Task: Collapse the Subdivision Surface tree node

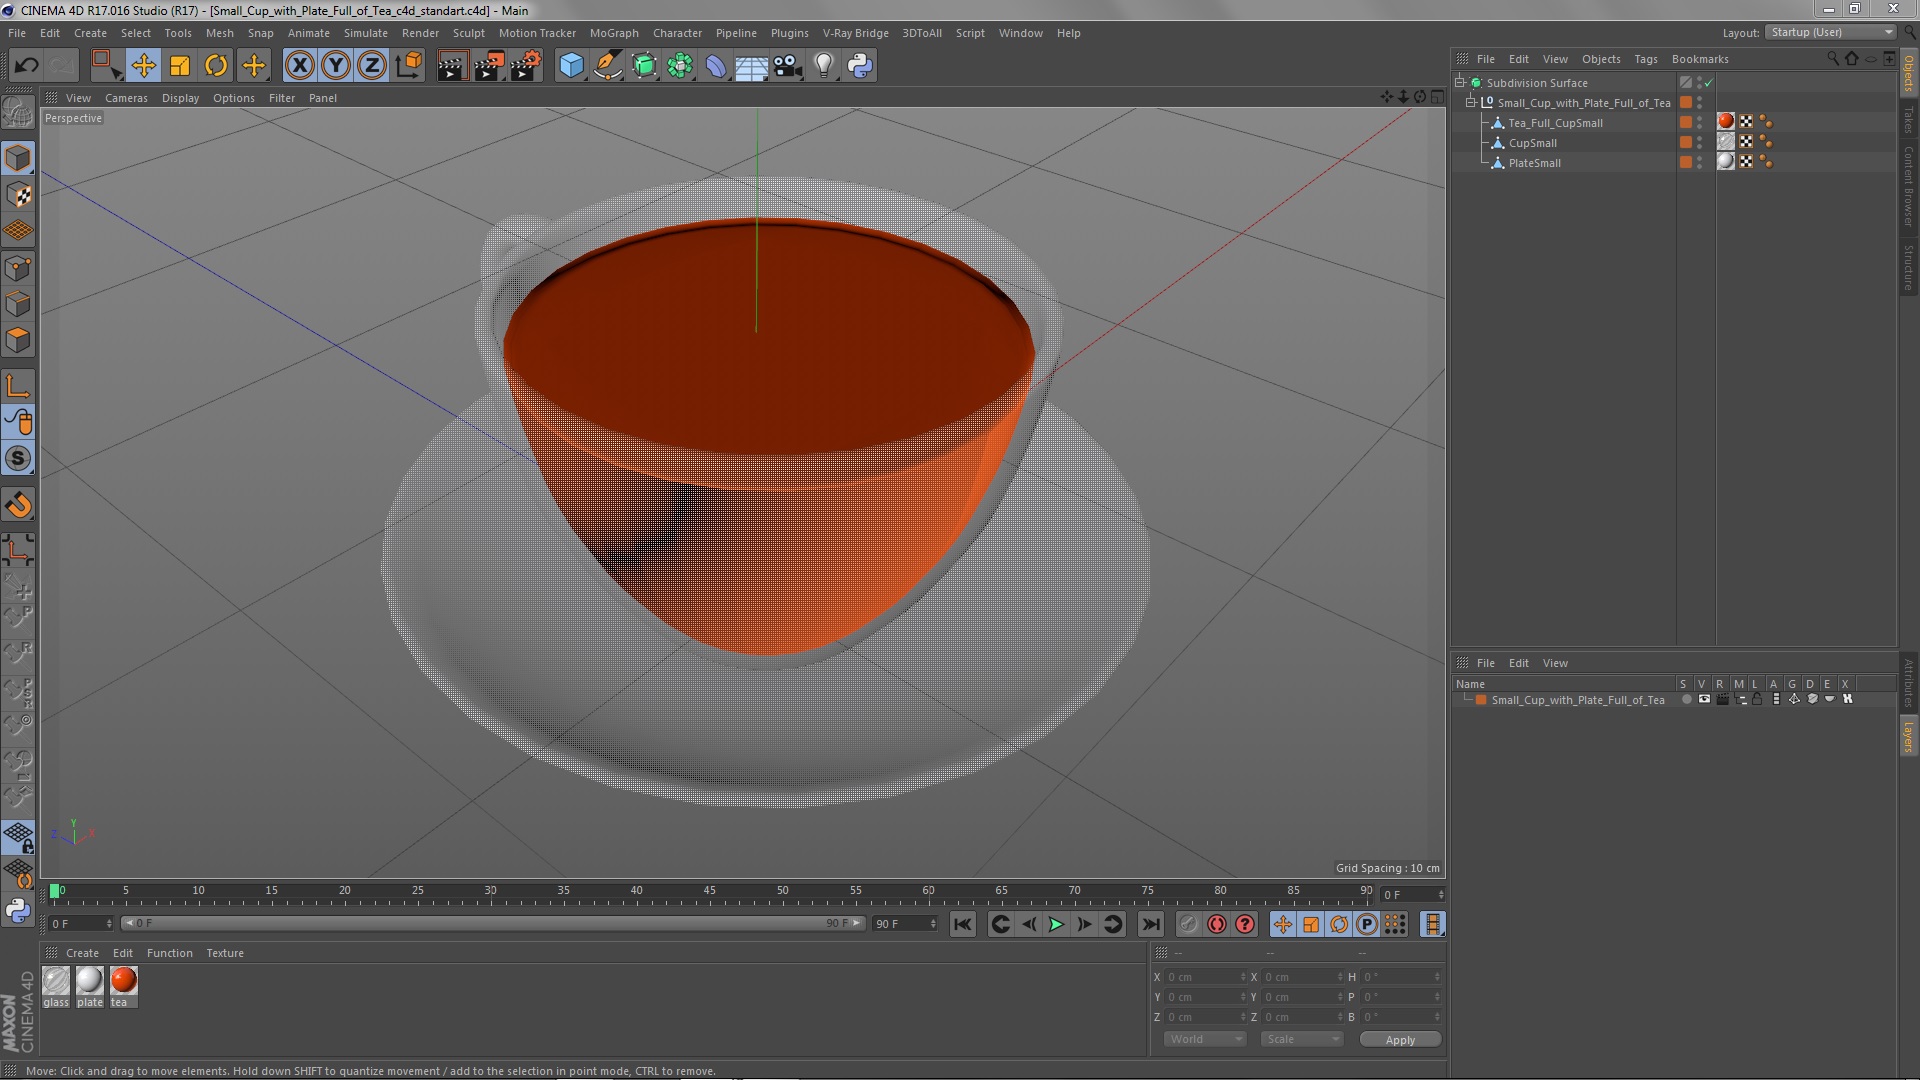Action: tap(1460, 83)
